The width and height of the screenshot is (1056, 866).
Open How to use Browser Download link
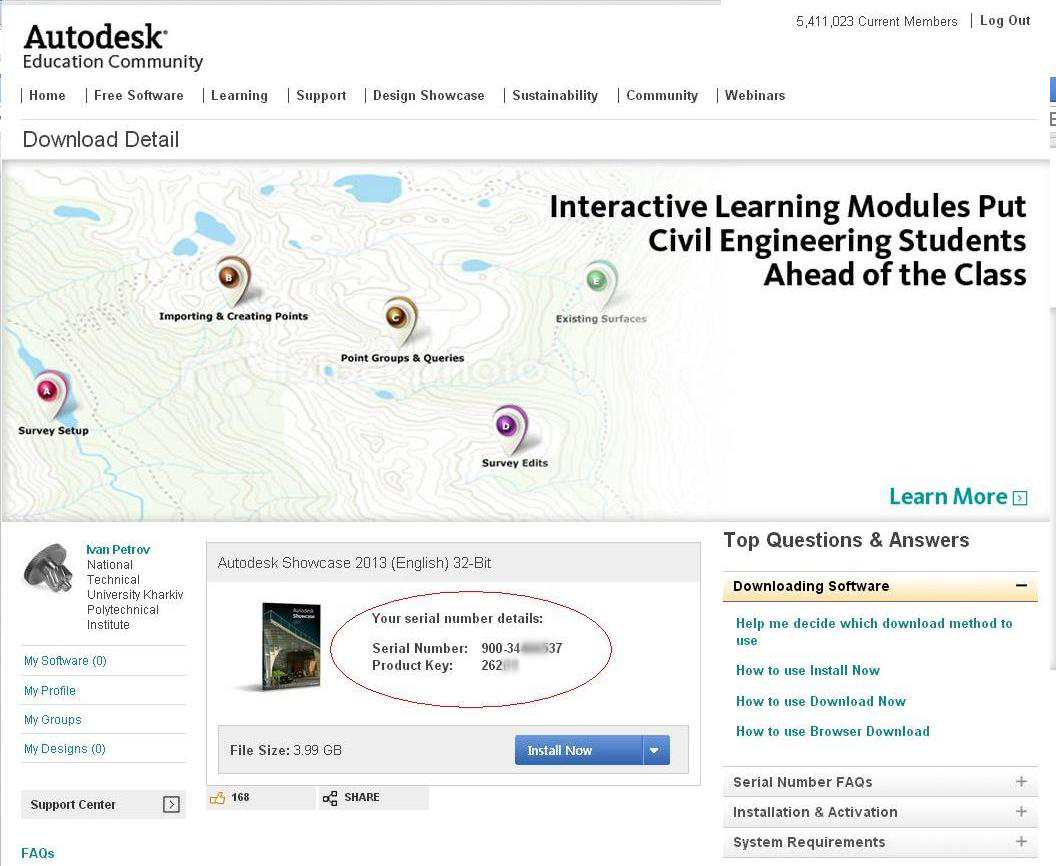point(832,731)
